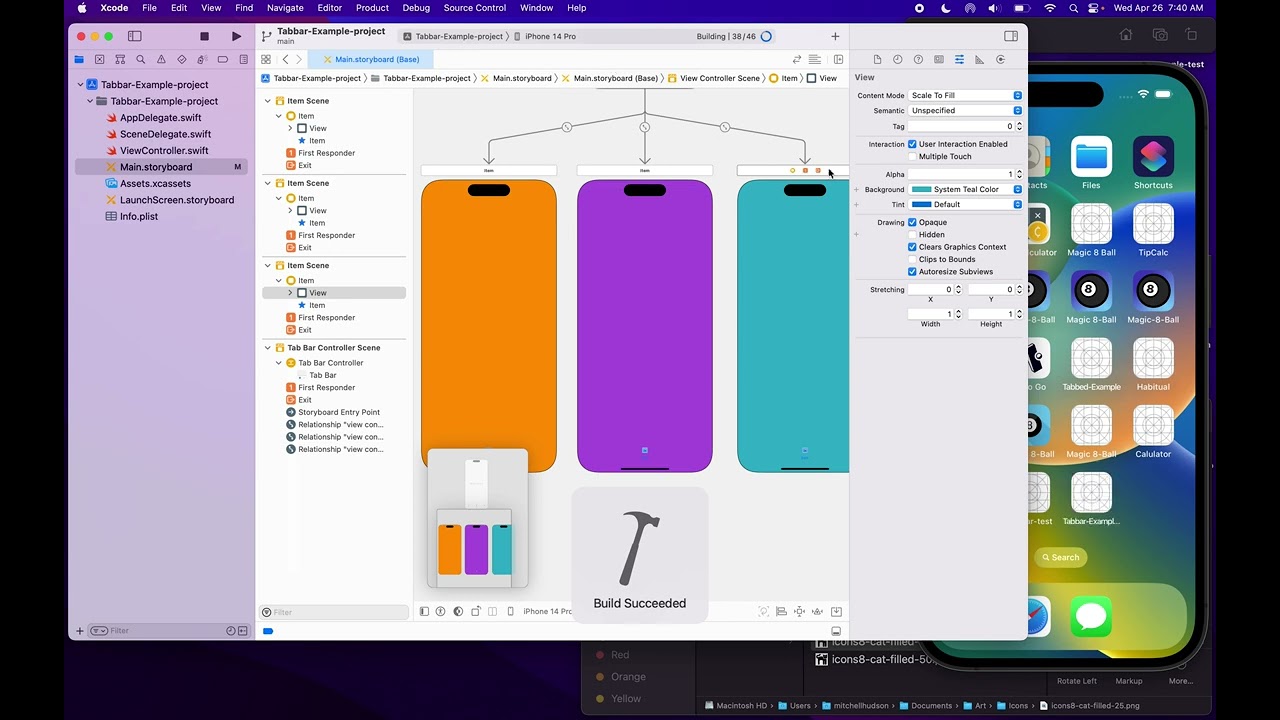
Task: Stop the running build
Action: coord(204,36)
